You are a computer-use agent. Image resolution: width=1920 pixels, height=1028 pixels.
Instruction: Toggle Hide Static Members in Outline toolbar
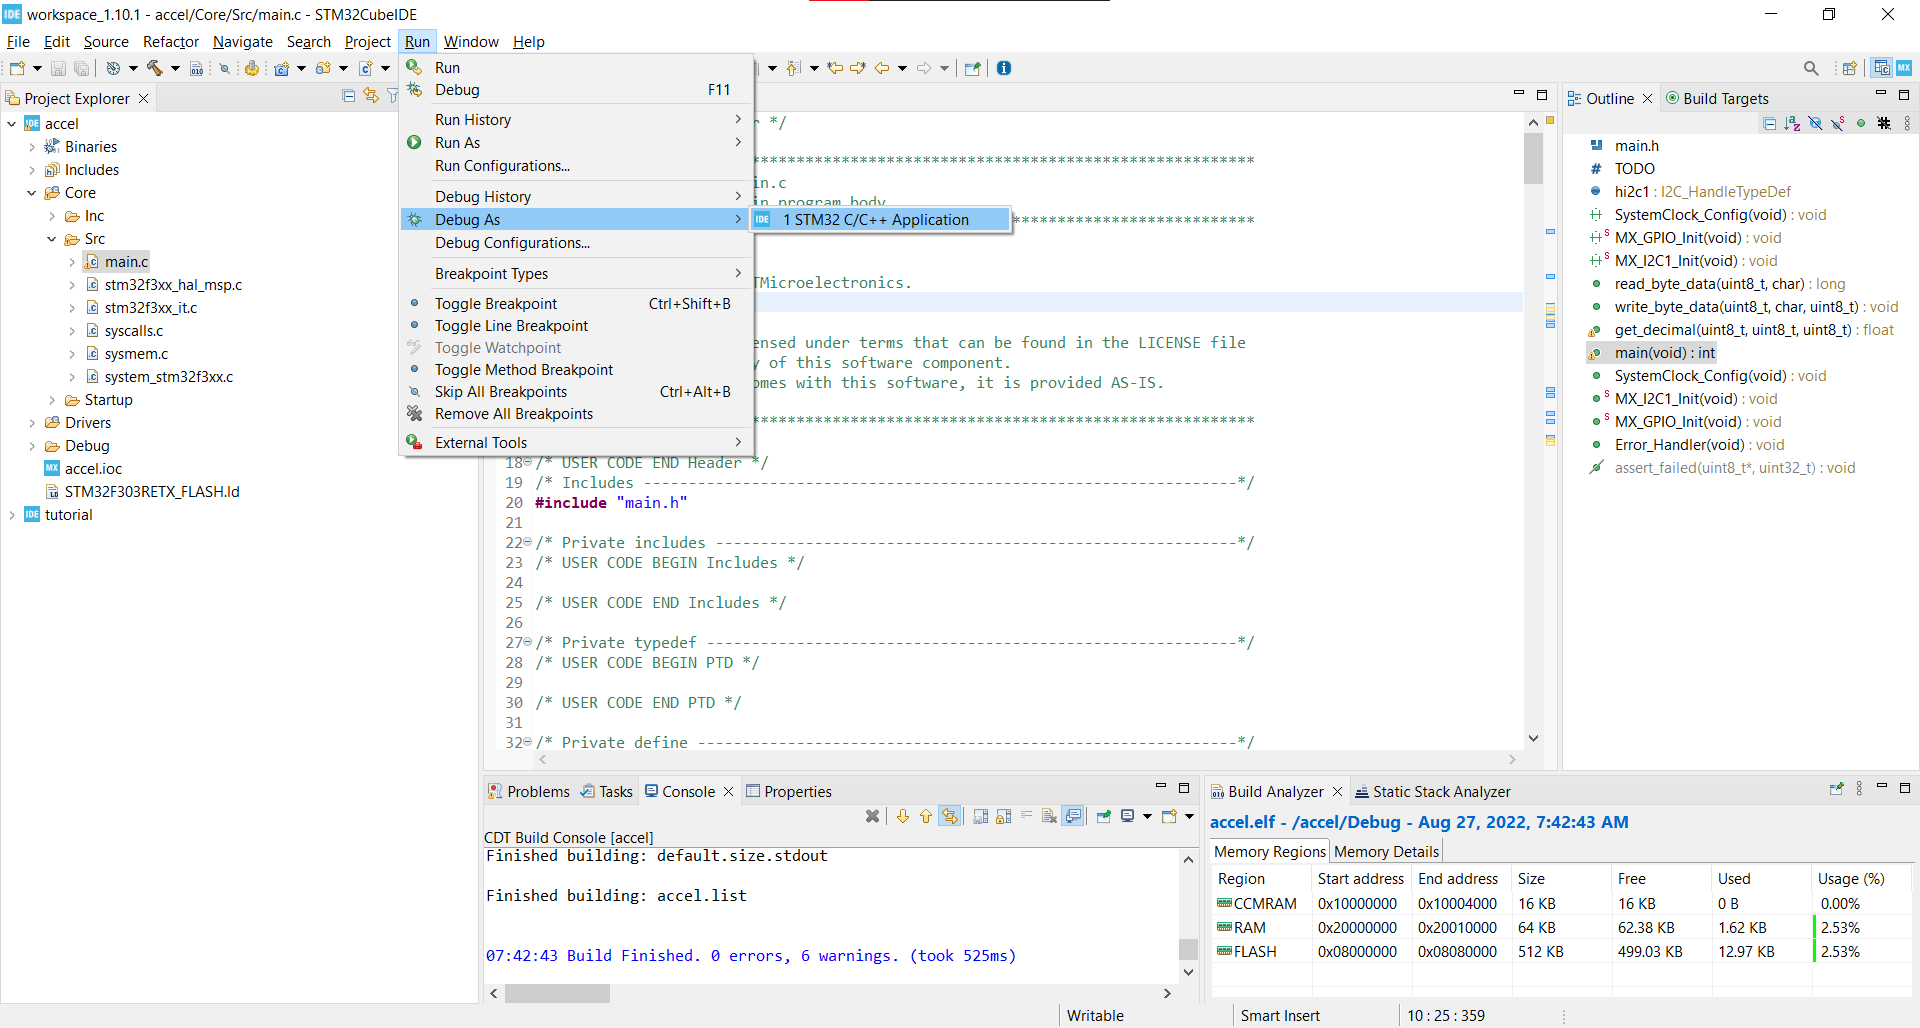1838,123
